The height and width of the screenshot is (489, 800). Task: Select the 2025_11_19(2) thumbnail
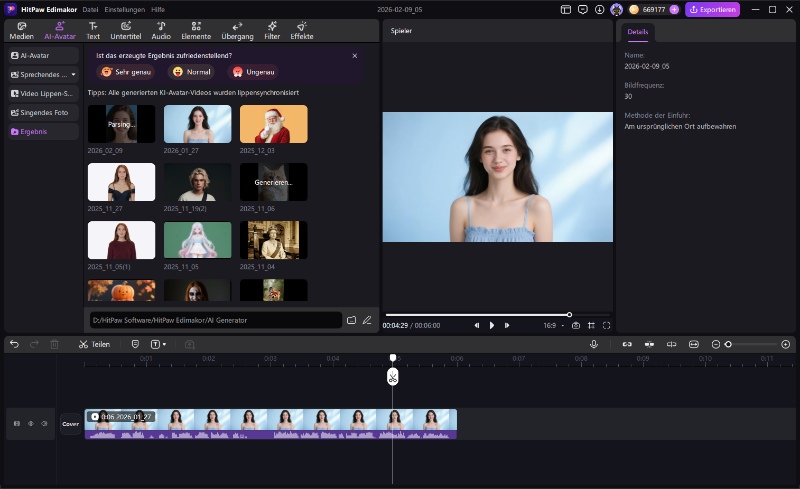click(197, 182)
